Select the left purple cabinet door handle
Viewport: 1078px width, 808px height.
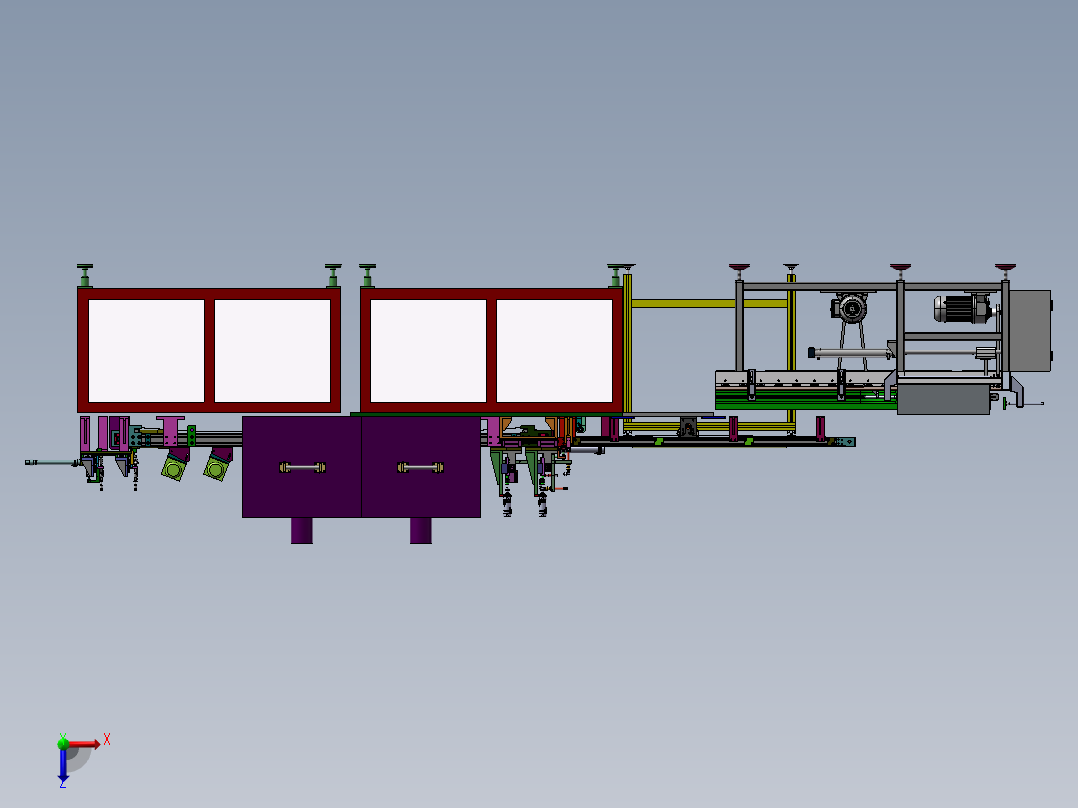pos(302,468)
